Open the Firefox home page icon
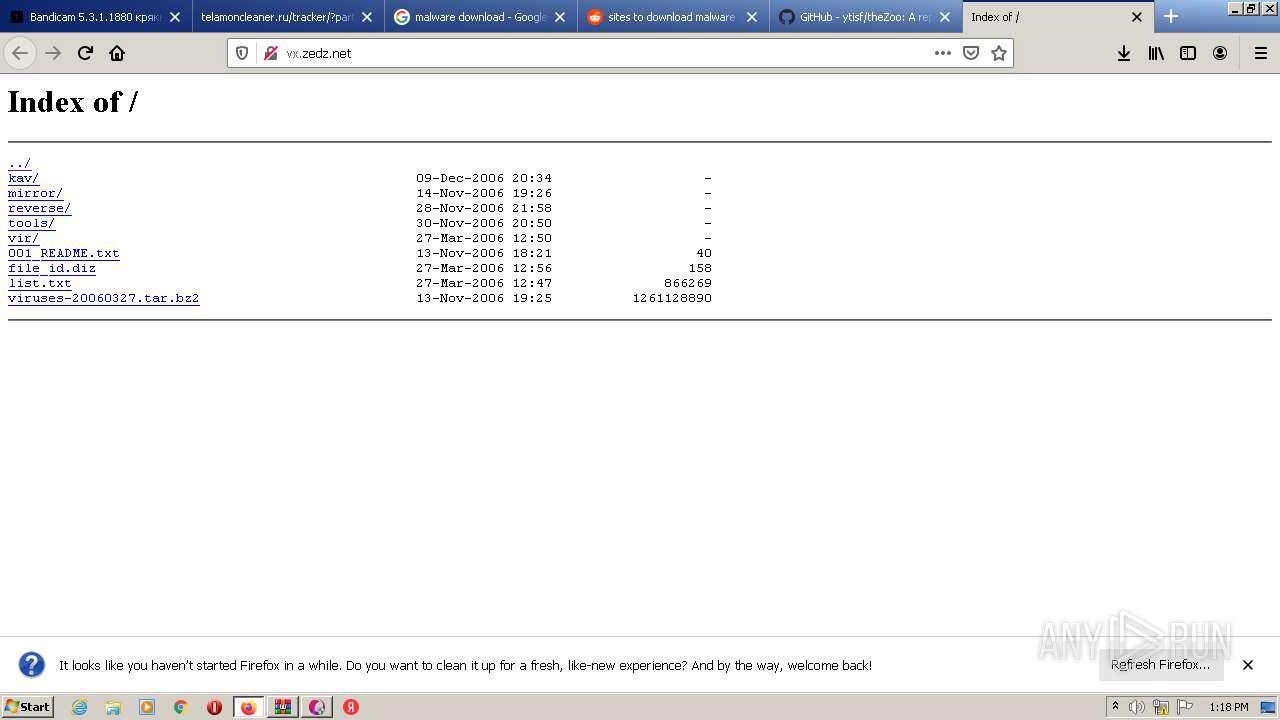This screenshot has height=720, width=1280. tap(117, 53)
